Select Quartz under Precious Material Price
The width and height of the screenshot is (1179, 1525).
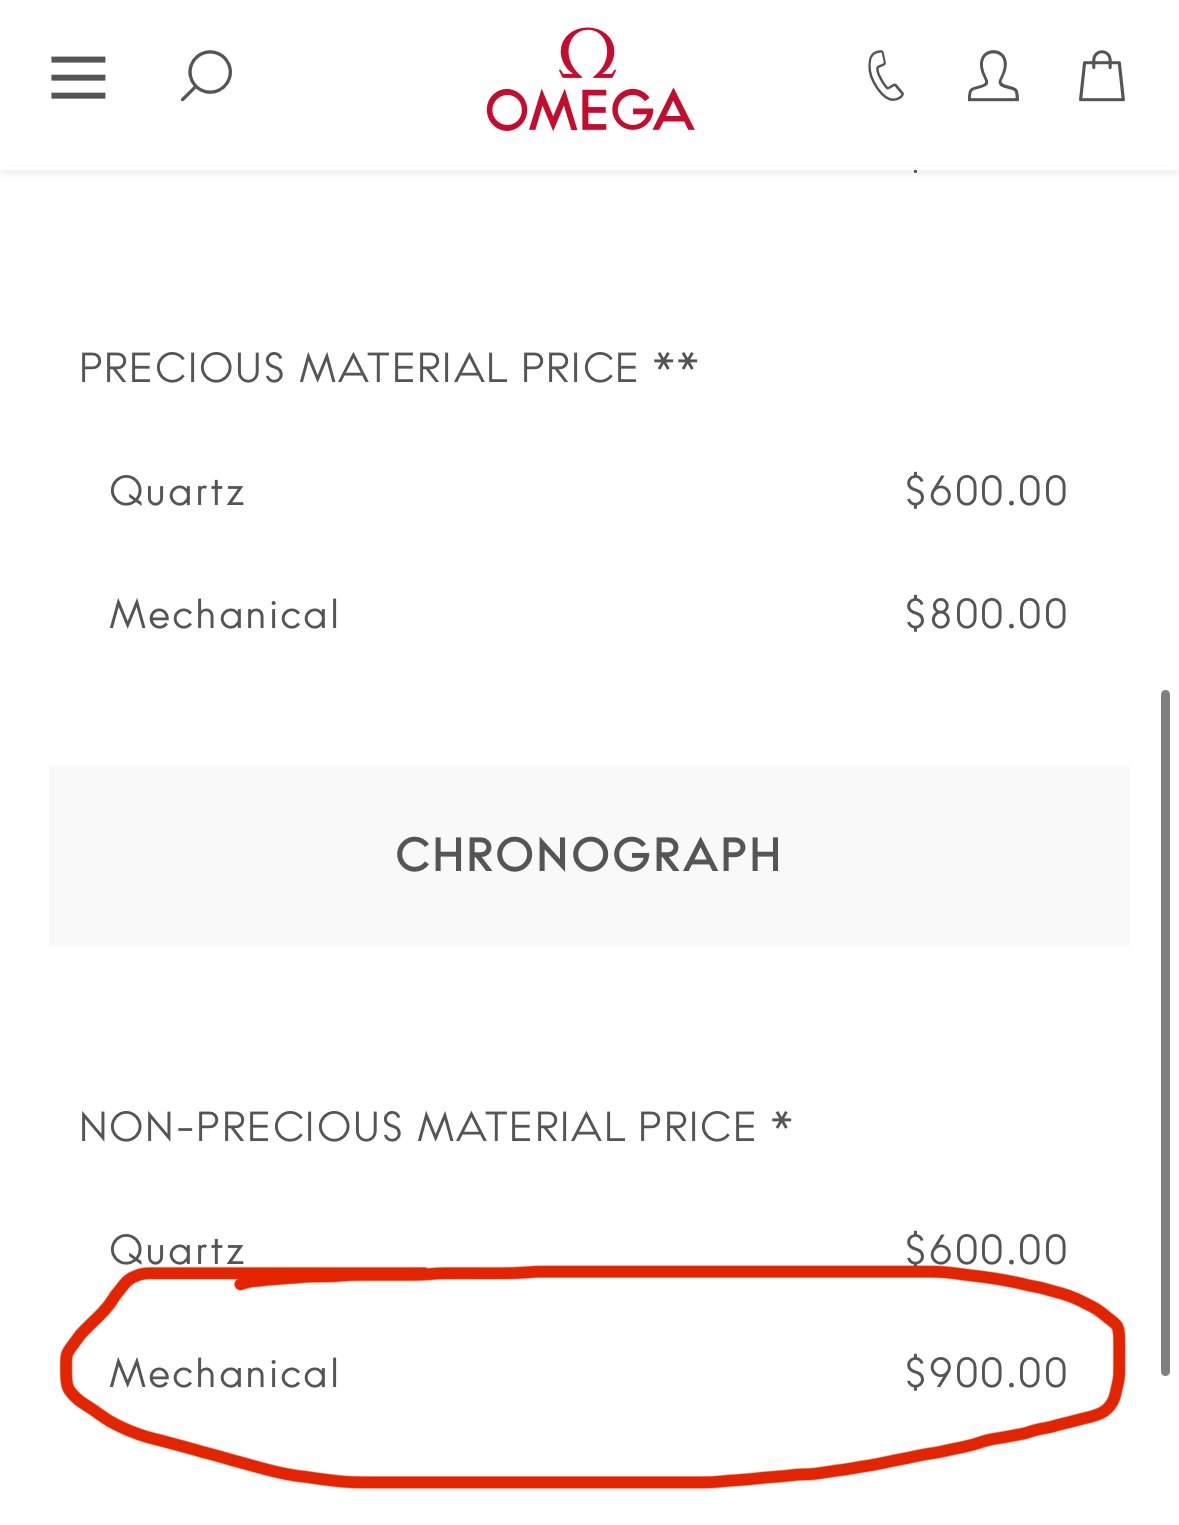177,492
